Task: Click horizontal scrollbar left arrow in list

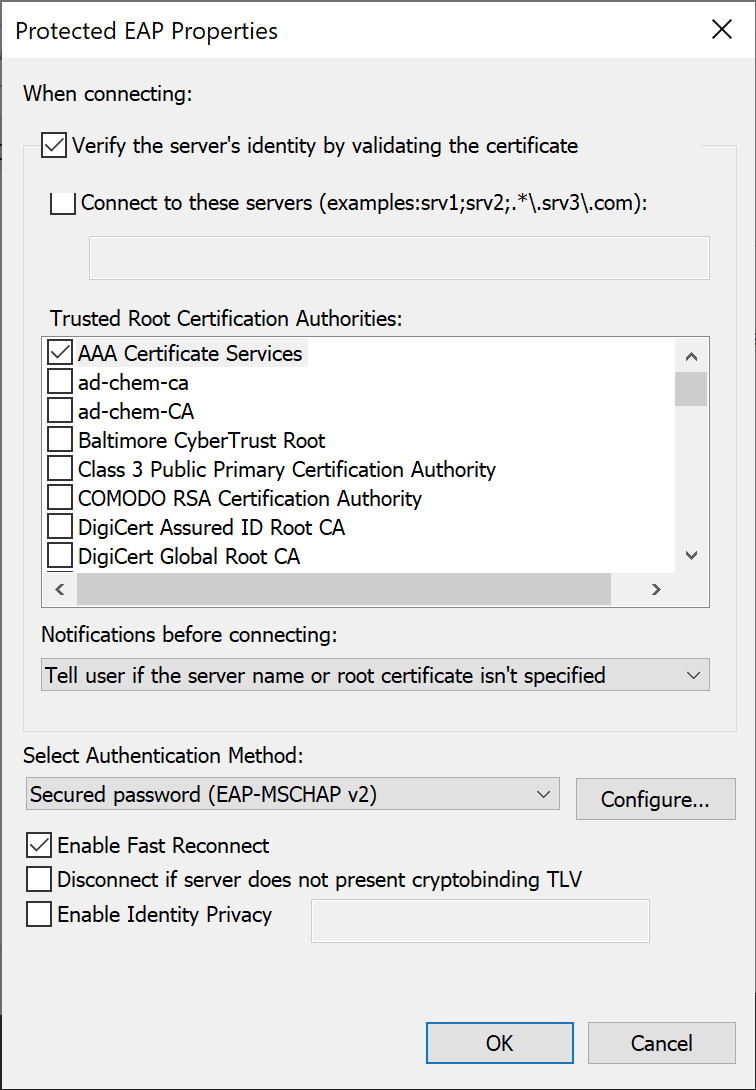Action: (60, 589)
